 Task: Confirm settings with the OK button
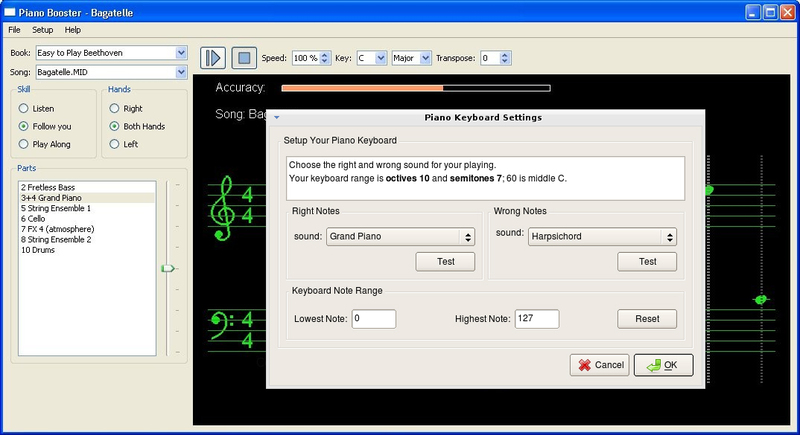point(663,365)
